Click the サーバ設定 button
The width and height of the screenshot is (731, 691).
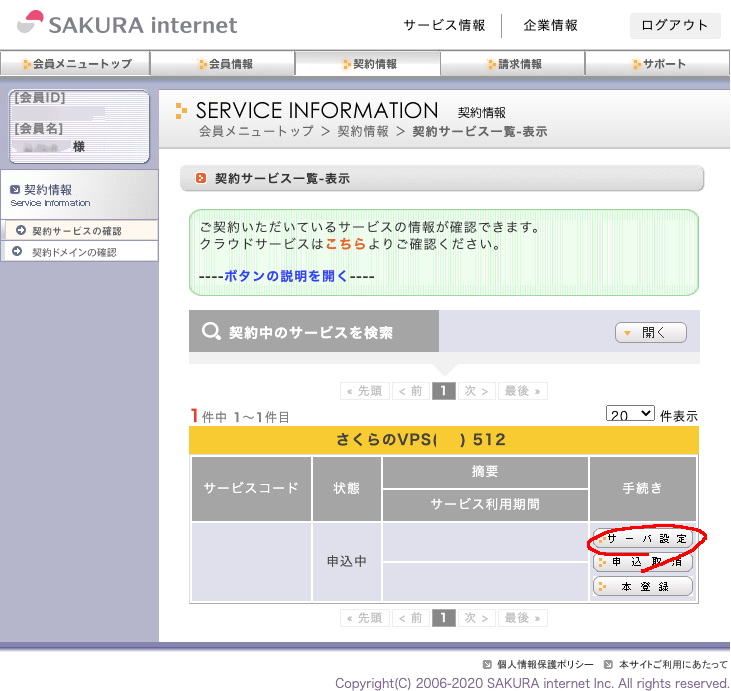click(x=643, y=538)
